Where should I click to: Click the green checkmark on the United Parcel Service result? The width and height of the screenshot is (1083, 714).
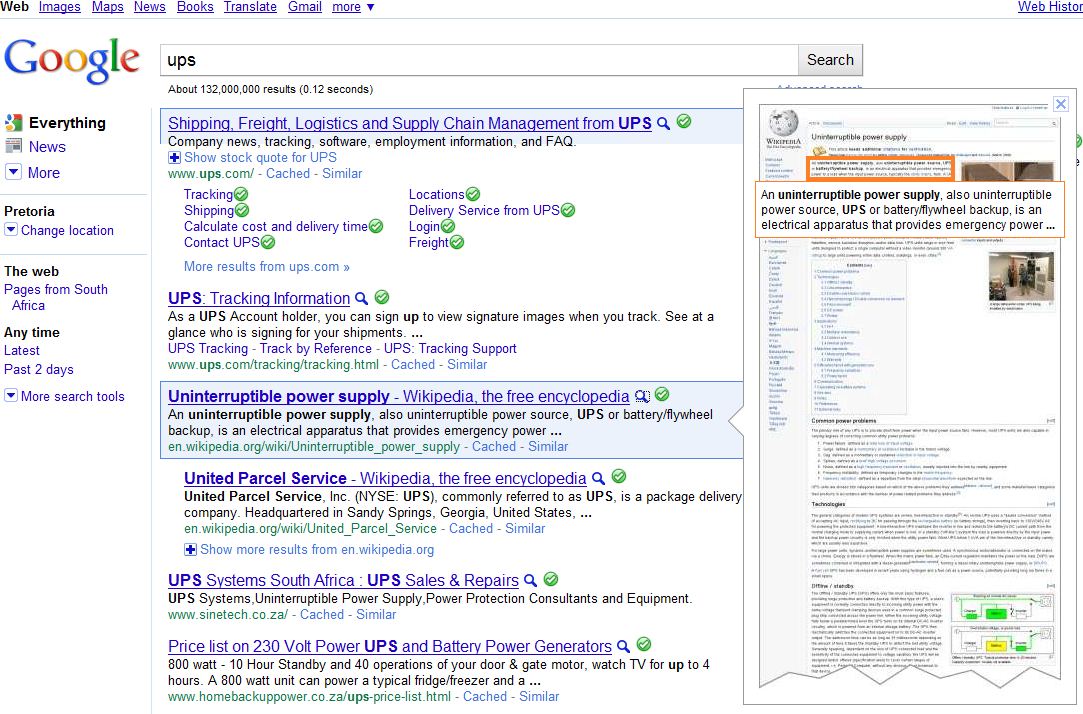[617, 477]
